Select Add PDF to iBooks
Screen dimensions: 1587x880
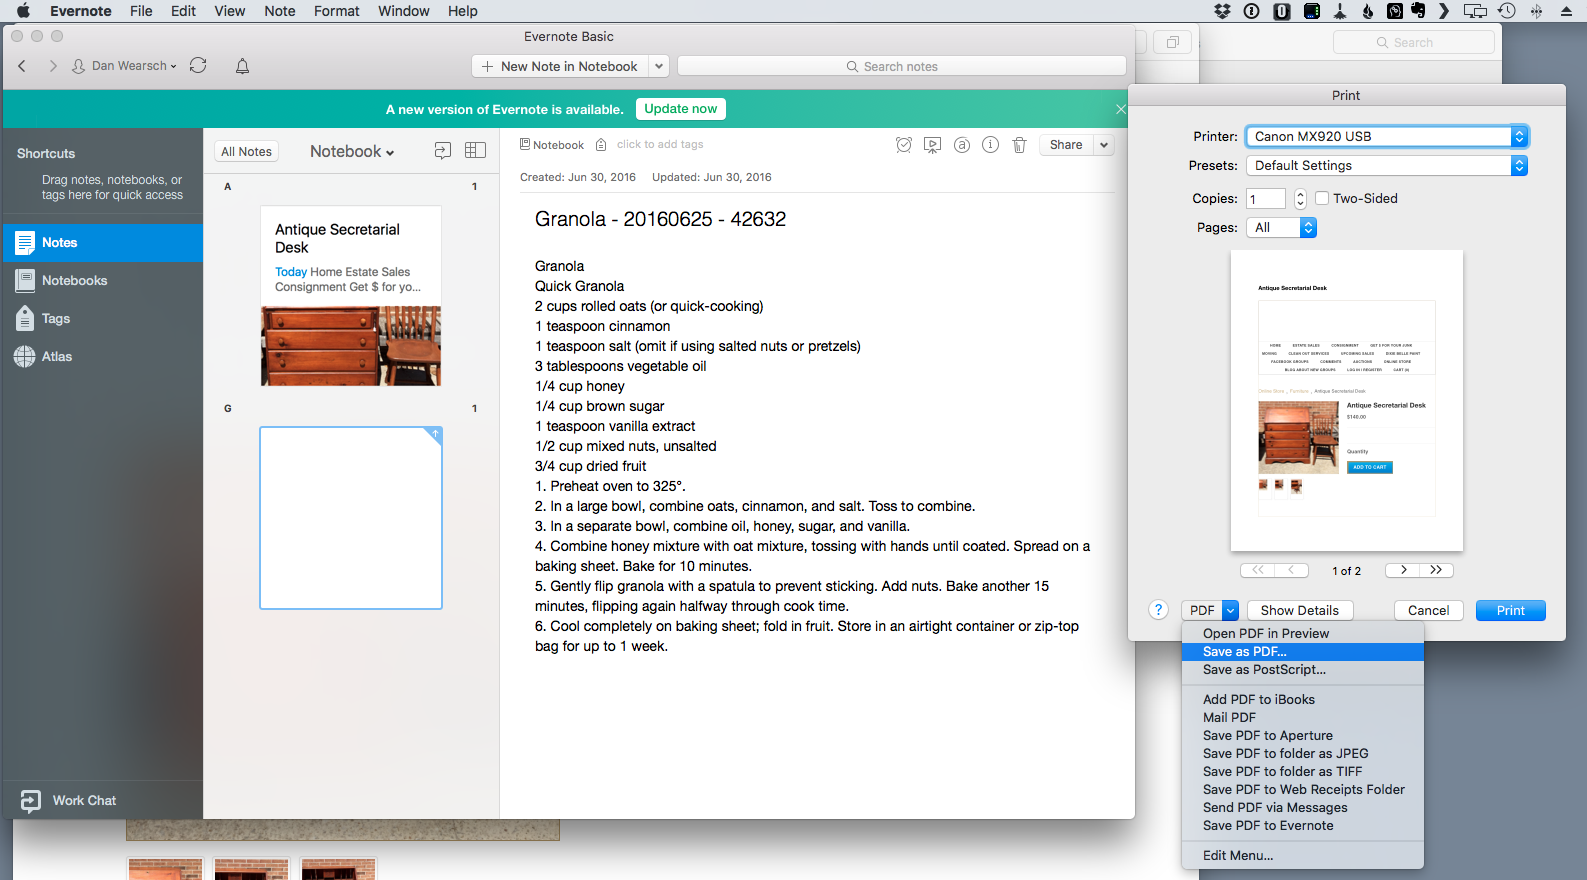point(1302,700)
